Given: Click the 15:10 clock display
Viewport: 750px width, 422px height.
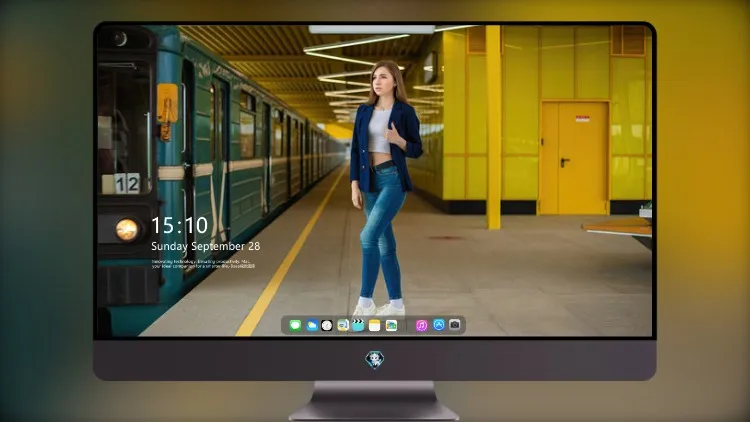Looking at the screenshot, I should click(x=180, y=225).
